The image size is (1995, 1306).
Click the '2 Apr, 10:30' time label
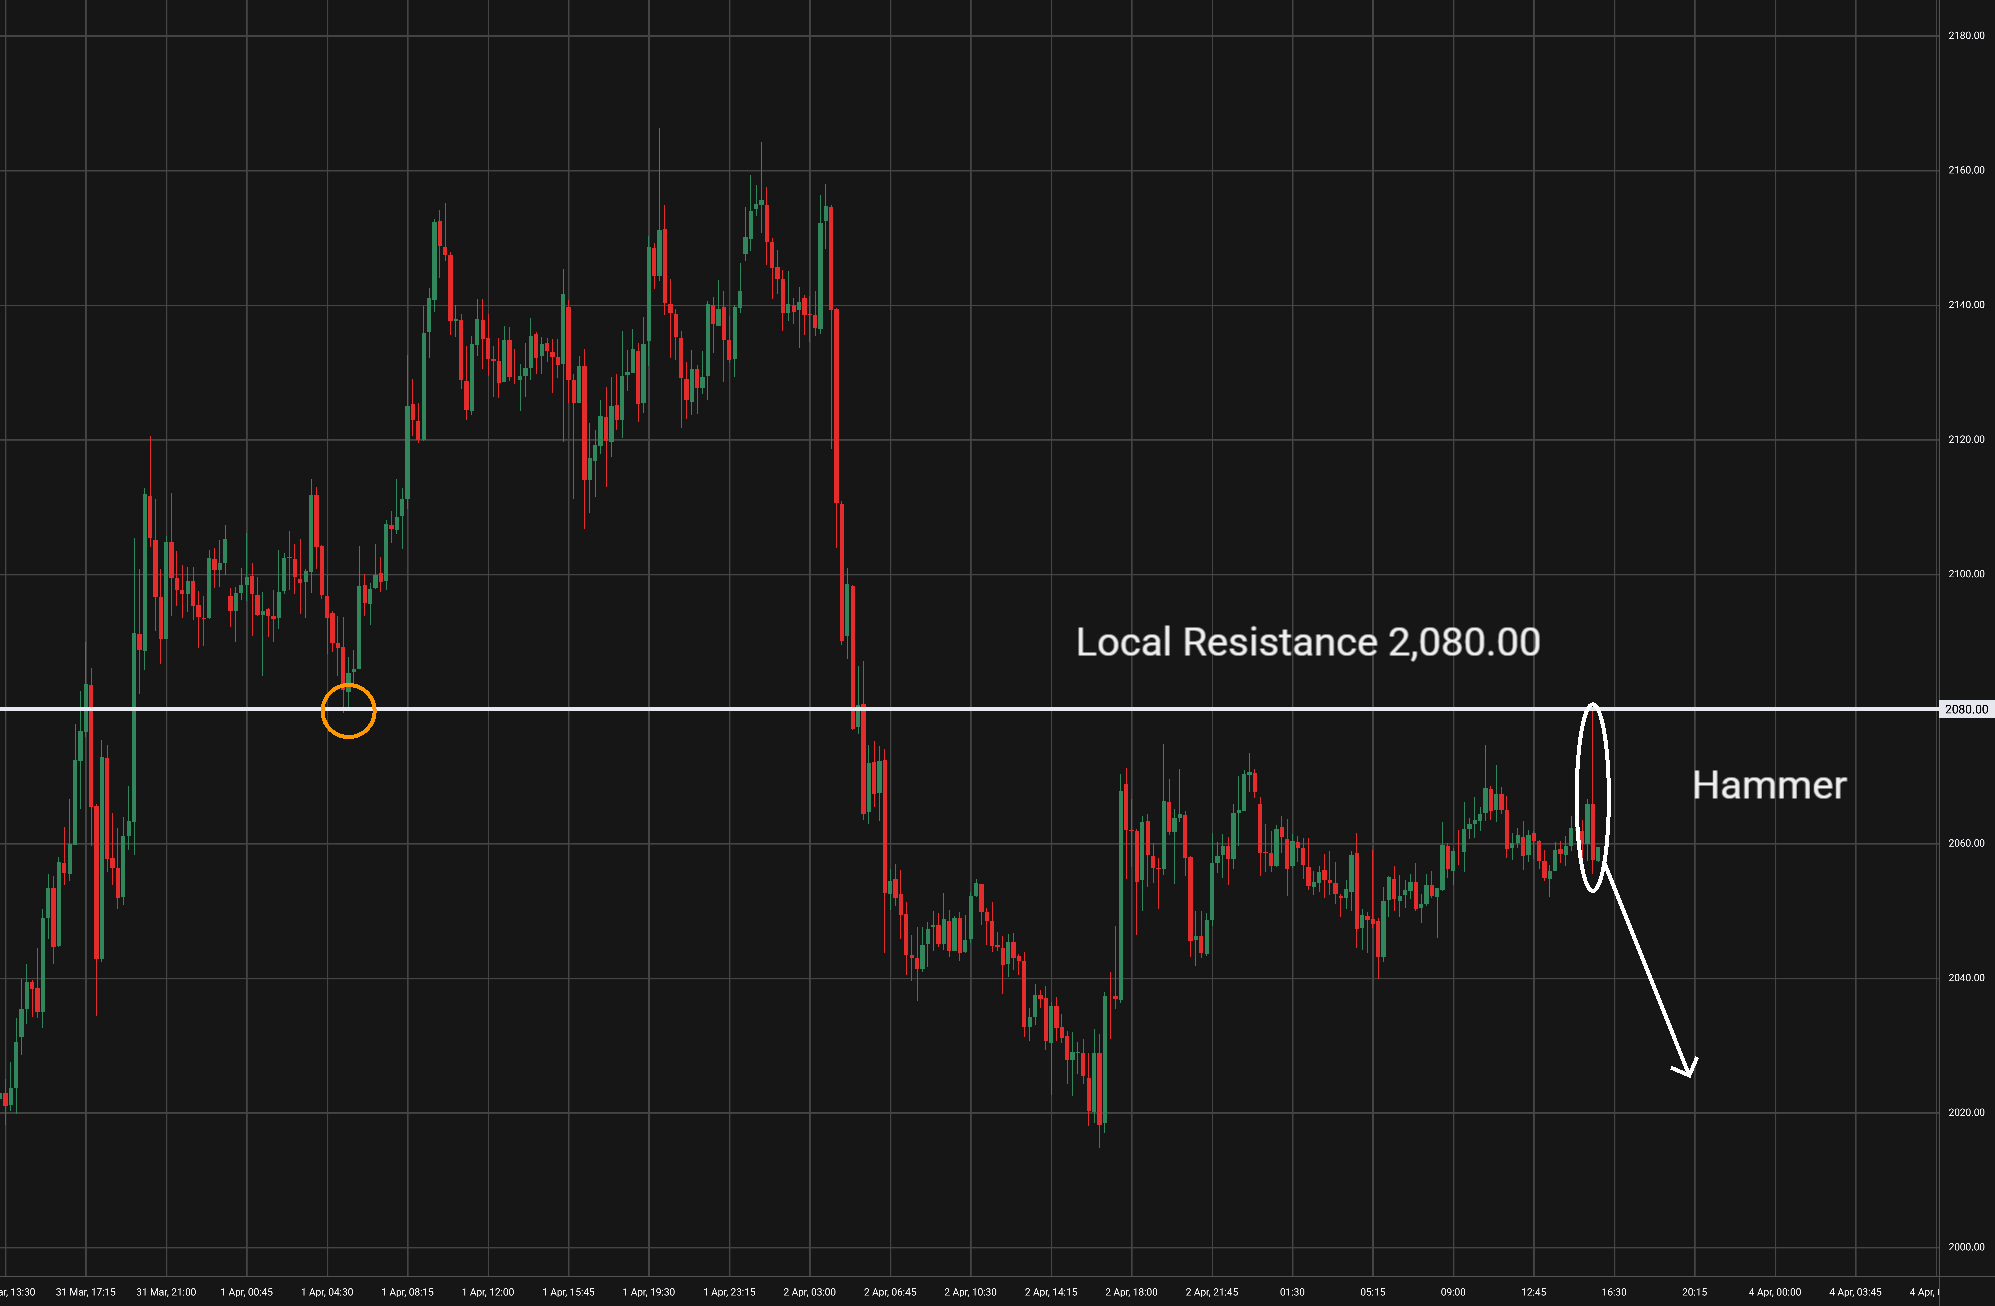tap(970, 1292)
